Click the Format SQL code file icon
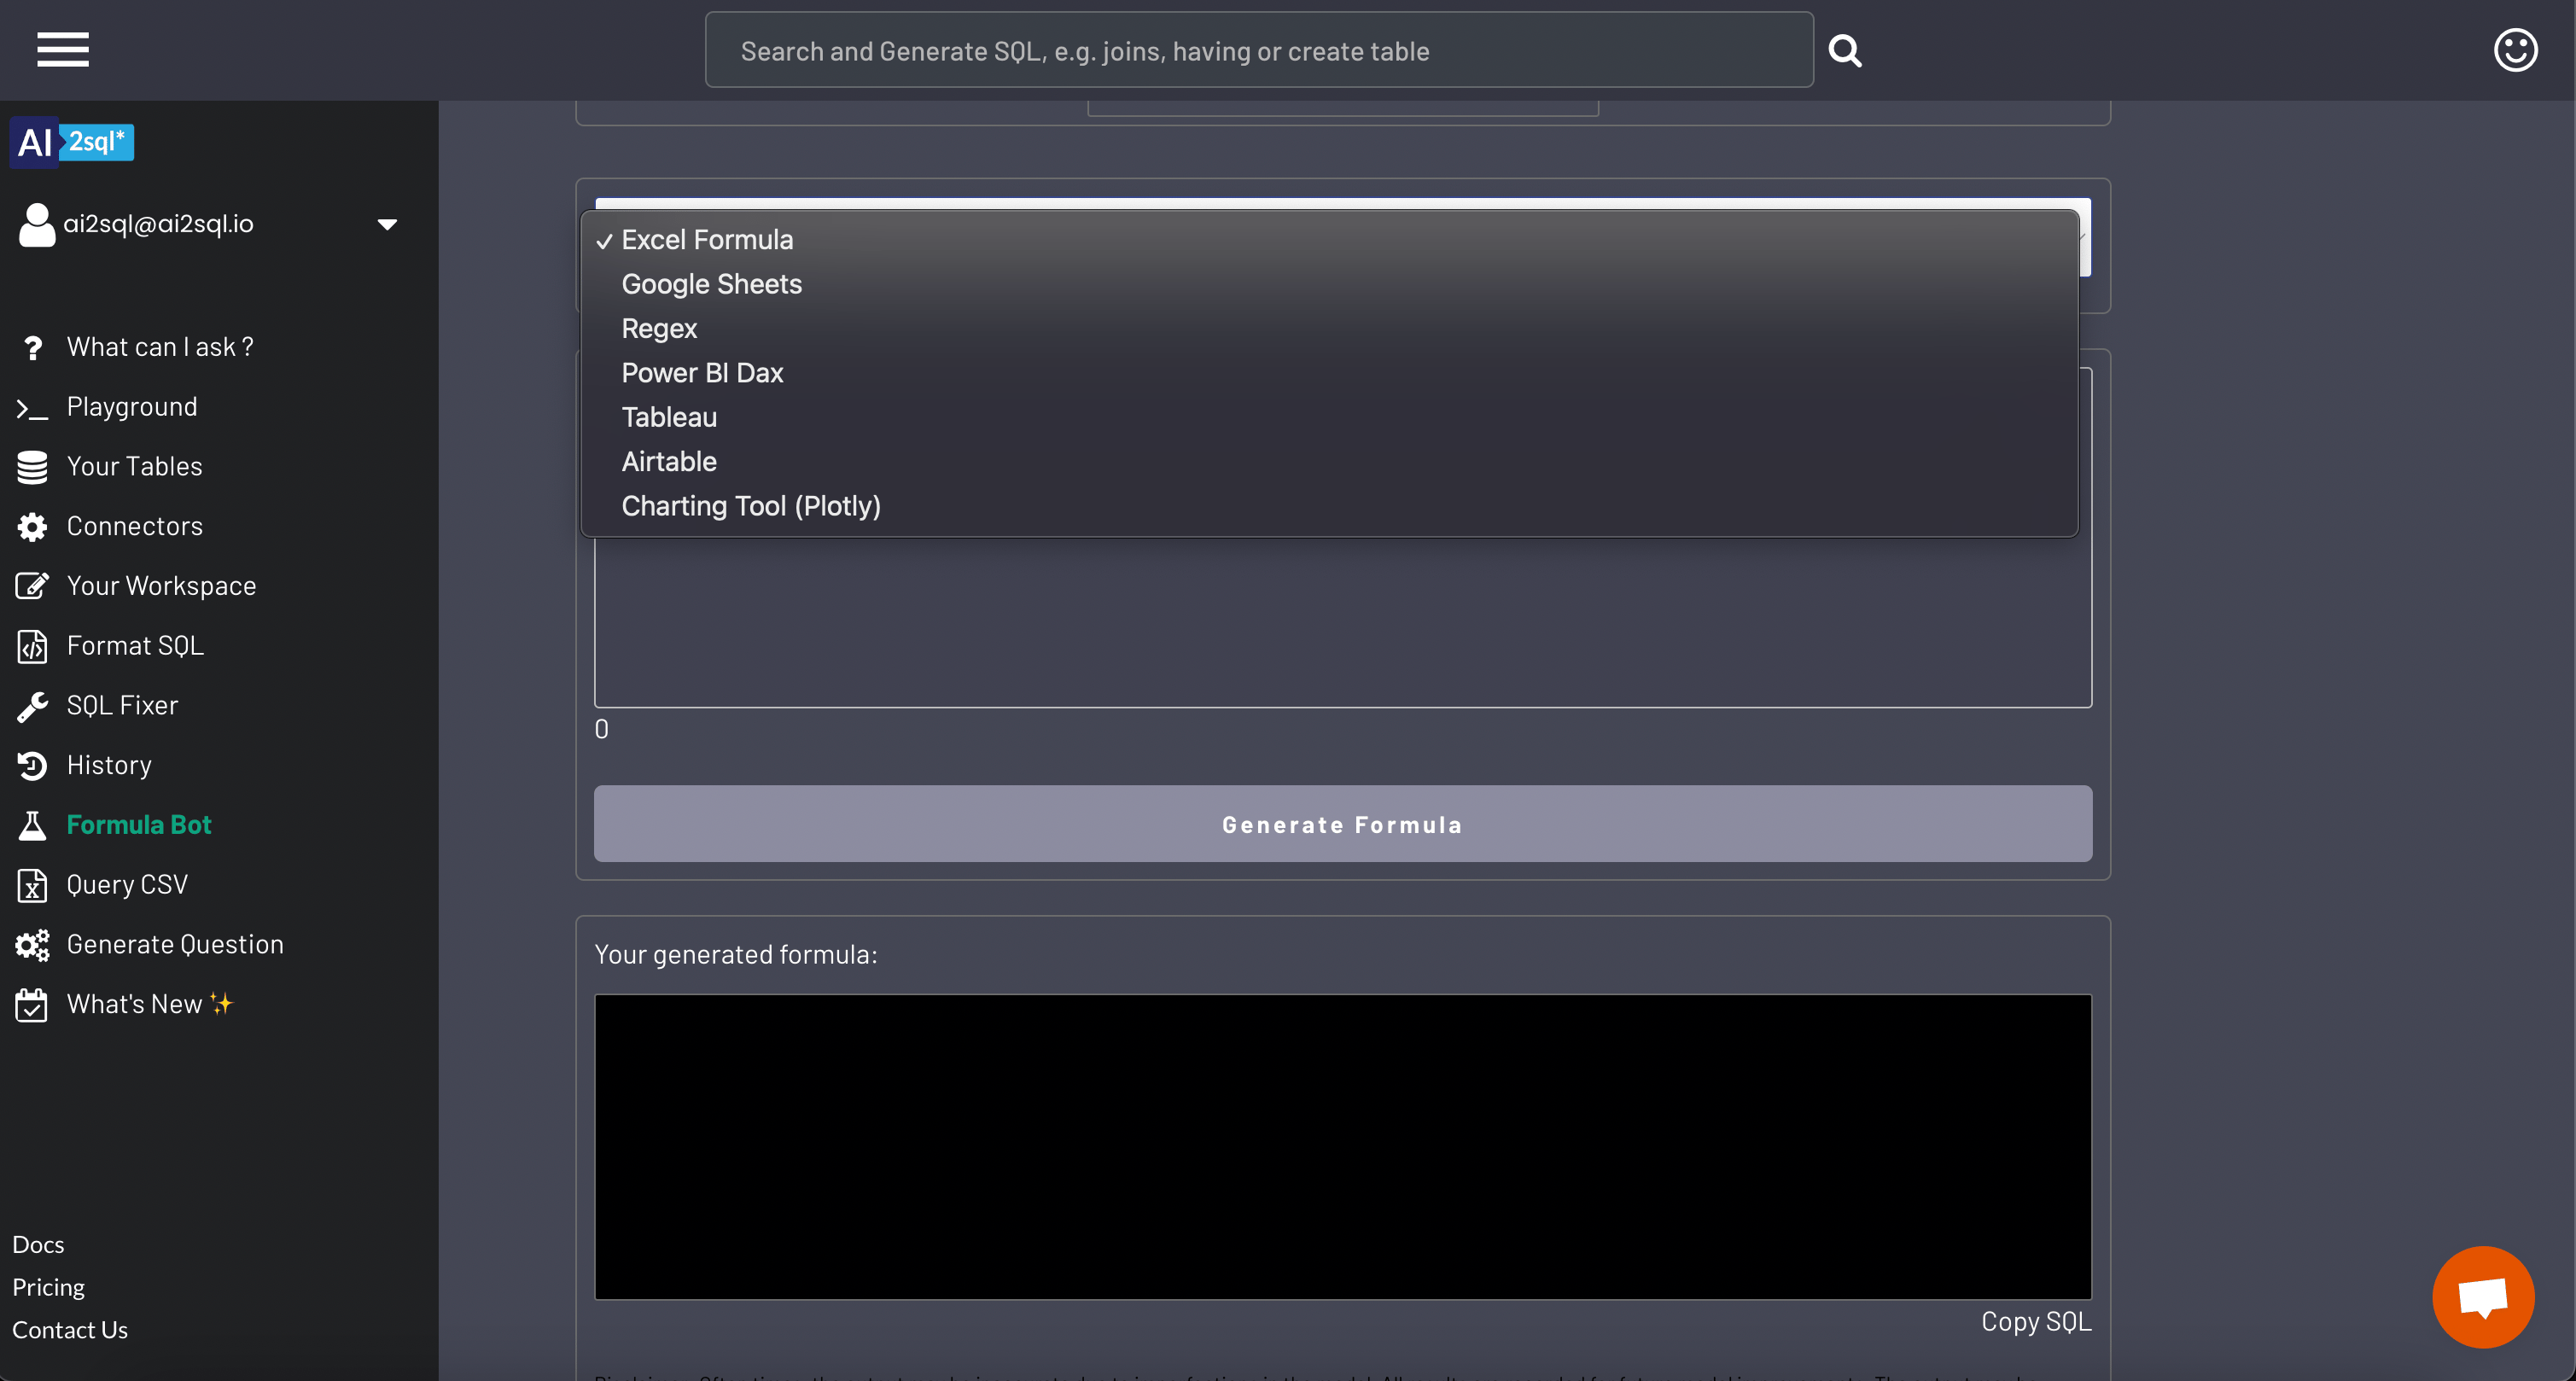This screenshot has height=1381, width=2576. coord(32,646)
